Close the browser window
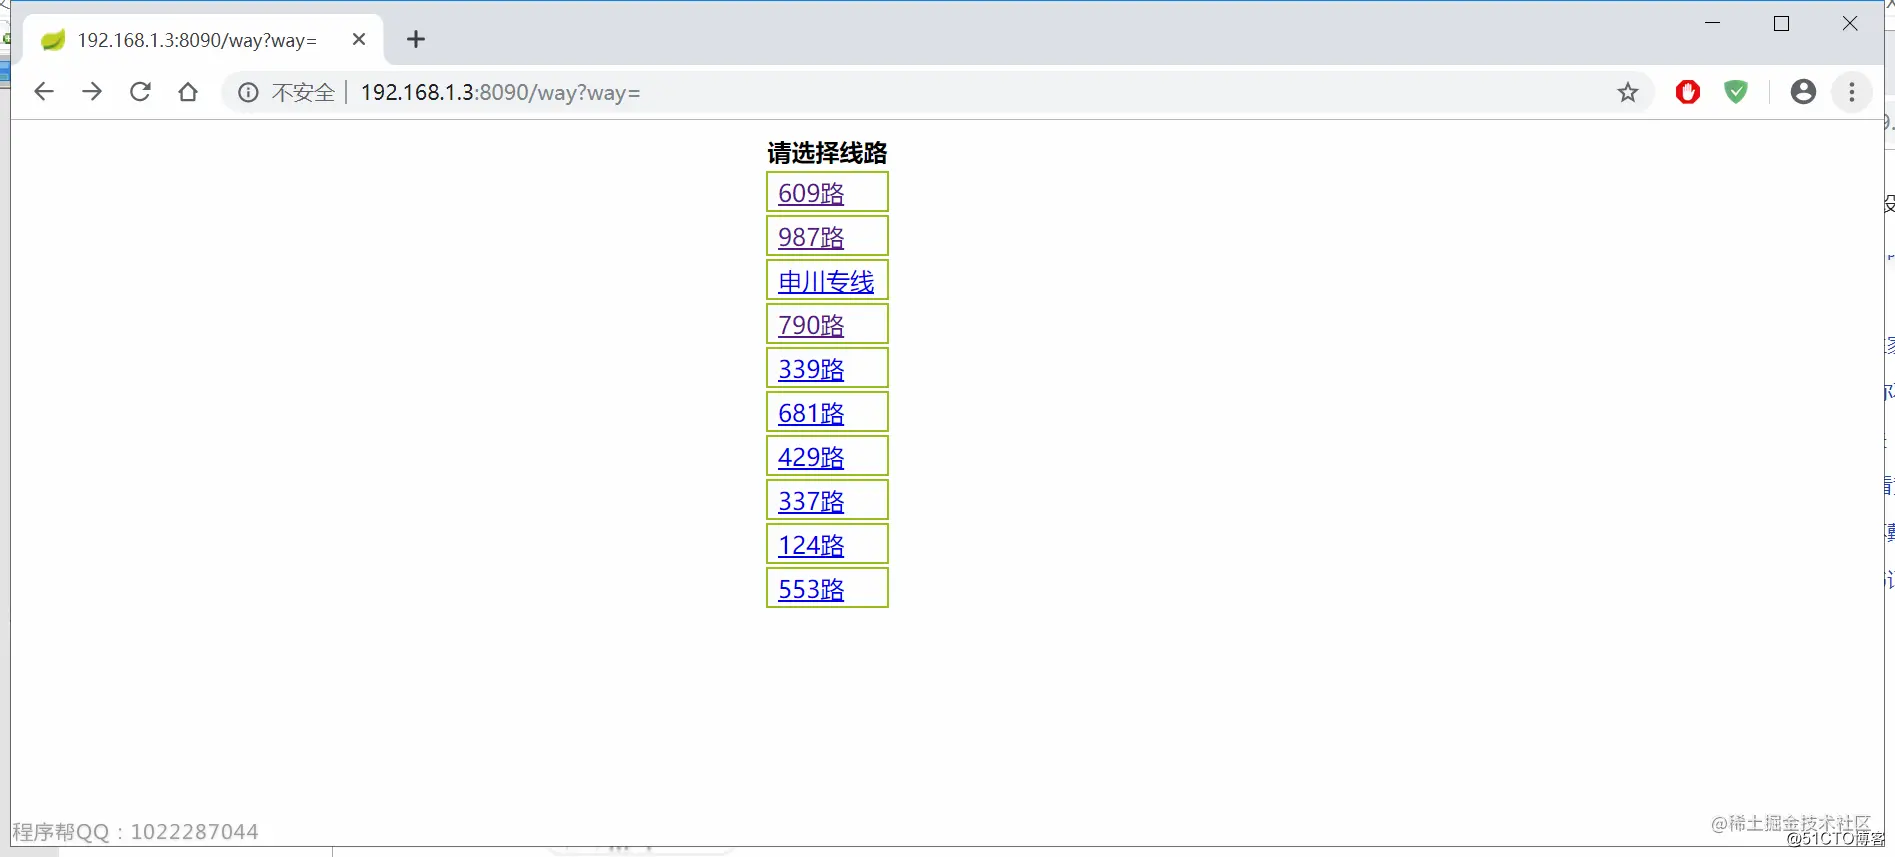The image size is (1895, 857). (1850, 23)
